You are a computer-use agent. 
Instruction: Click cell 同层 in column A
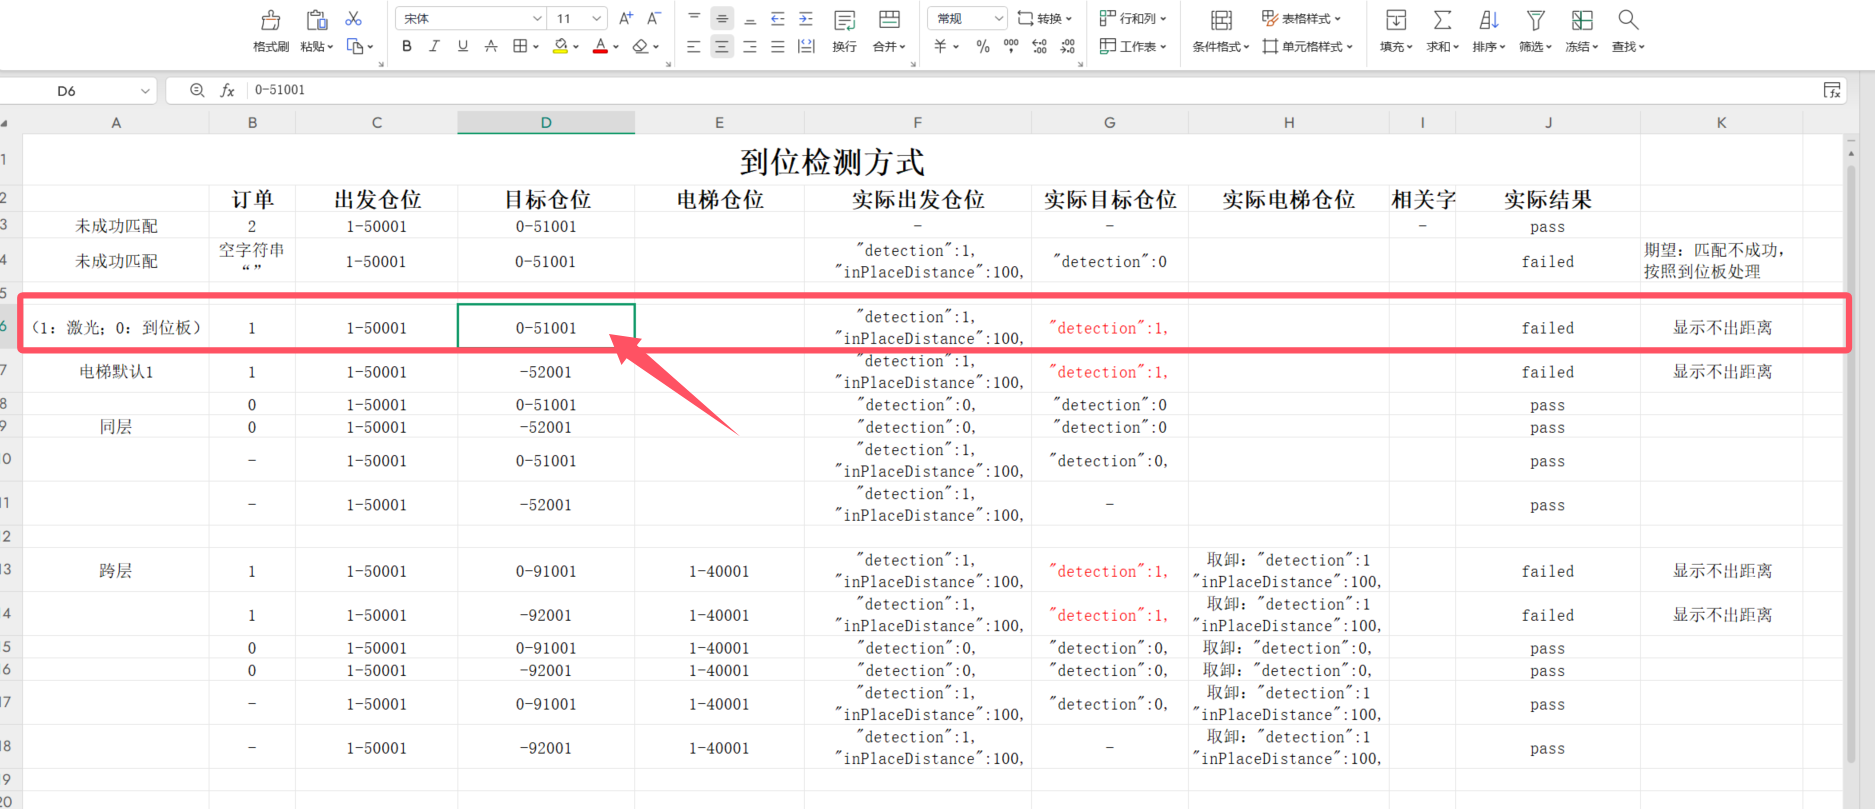click(x=116, y=427)
